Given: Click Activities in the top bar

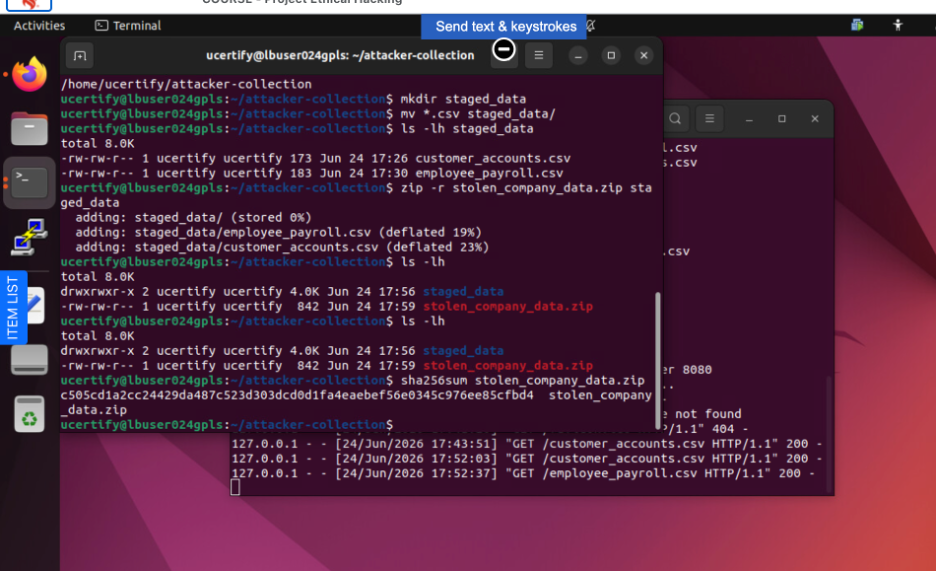Looking at the screenshot, I should pyautogui.click(x=39, y=26).
